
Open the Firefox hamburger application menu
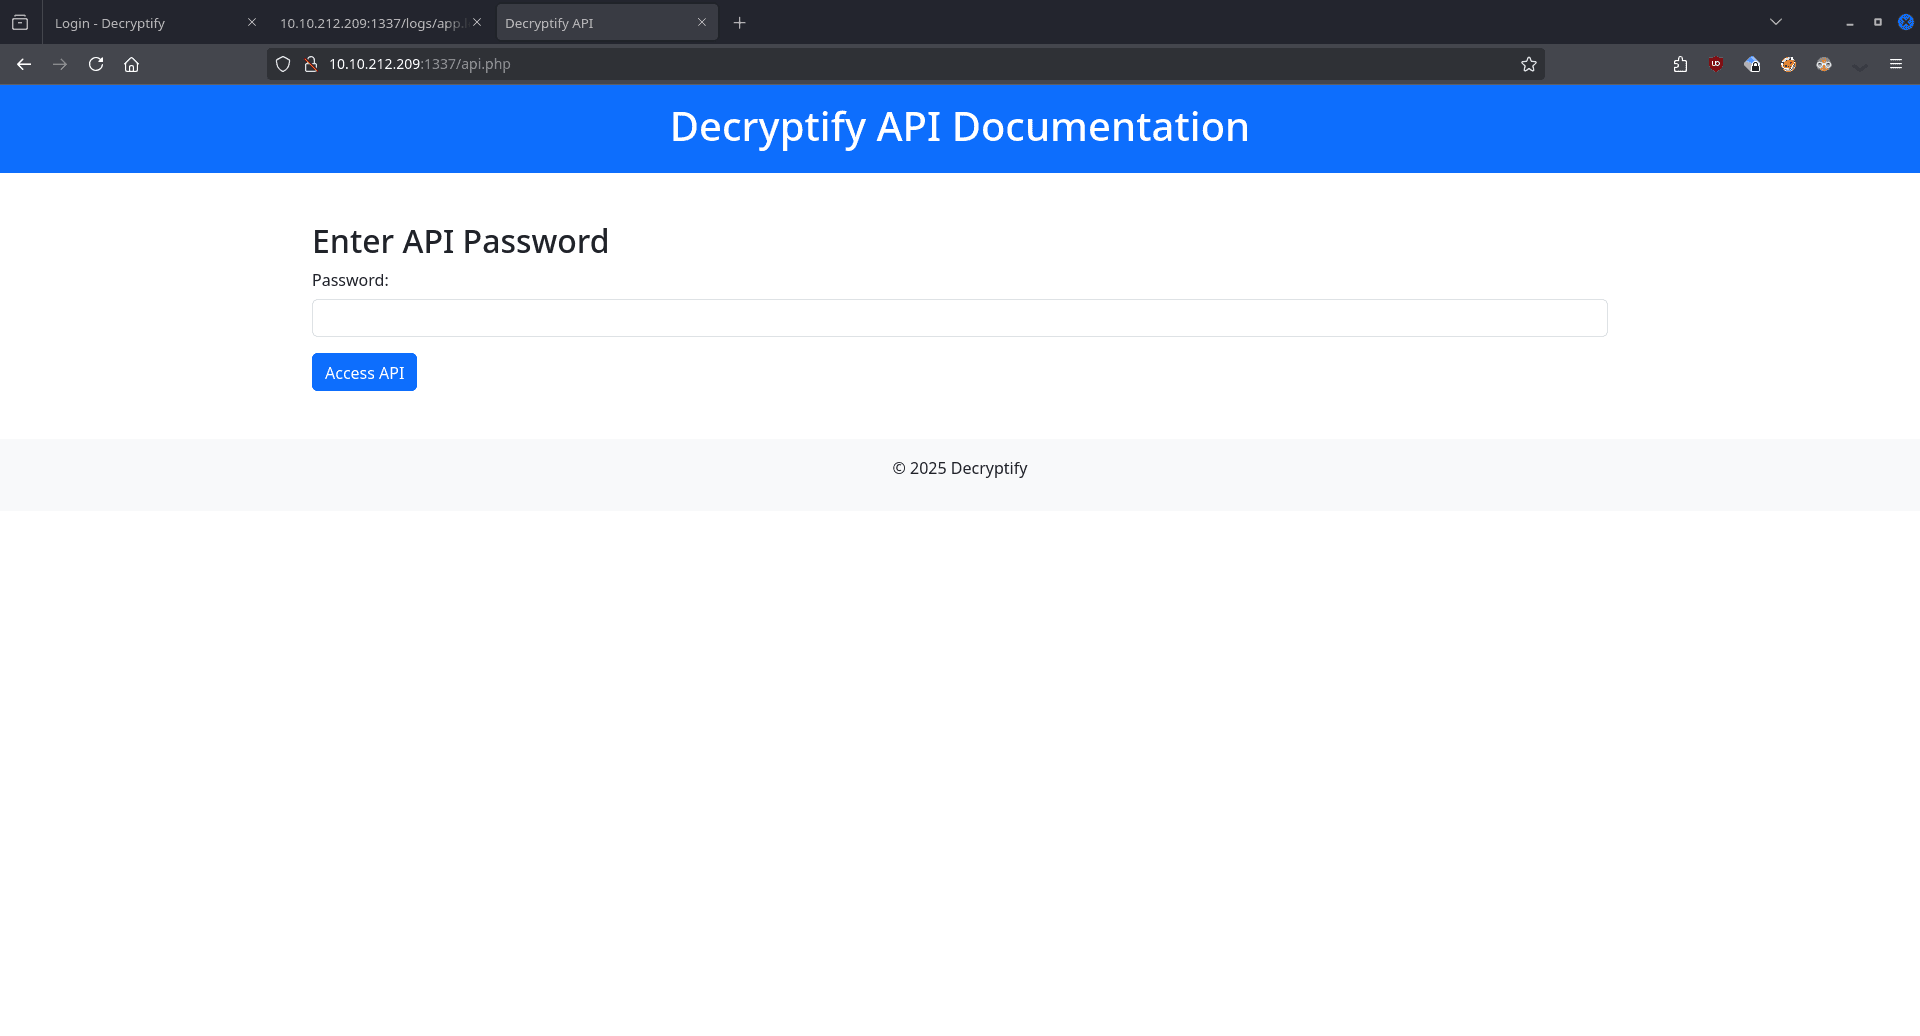[1896, 64]
